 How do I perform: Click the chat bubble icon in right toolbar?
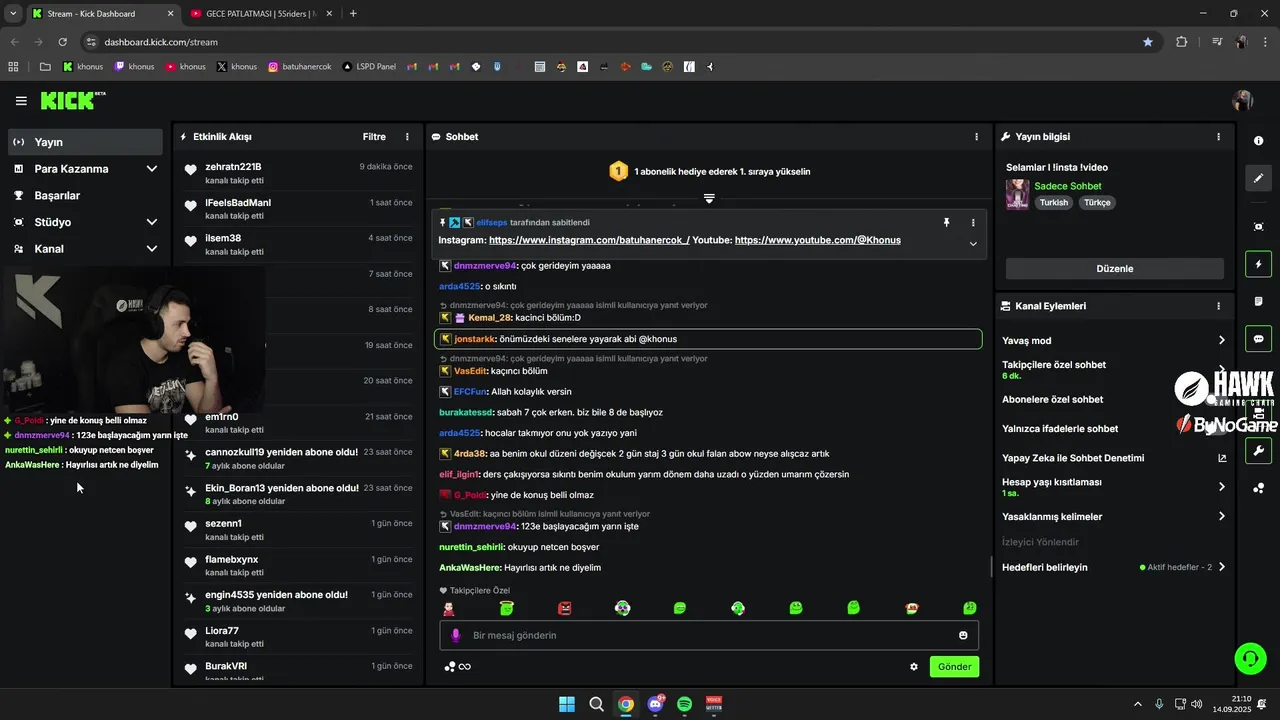[1259, 339]
